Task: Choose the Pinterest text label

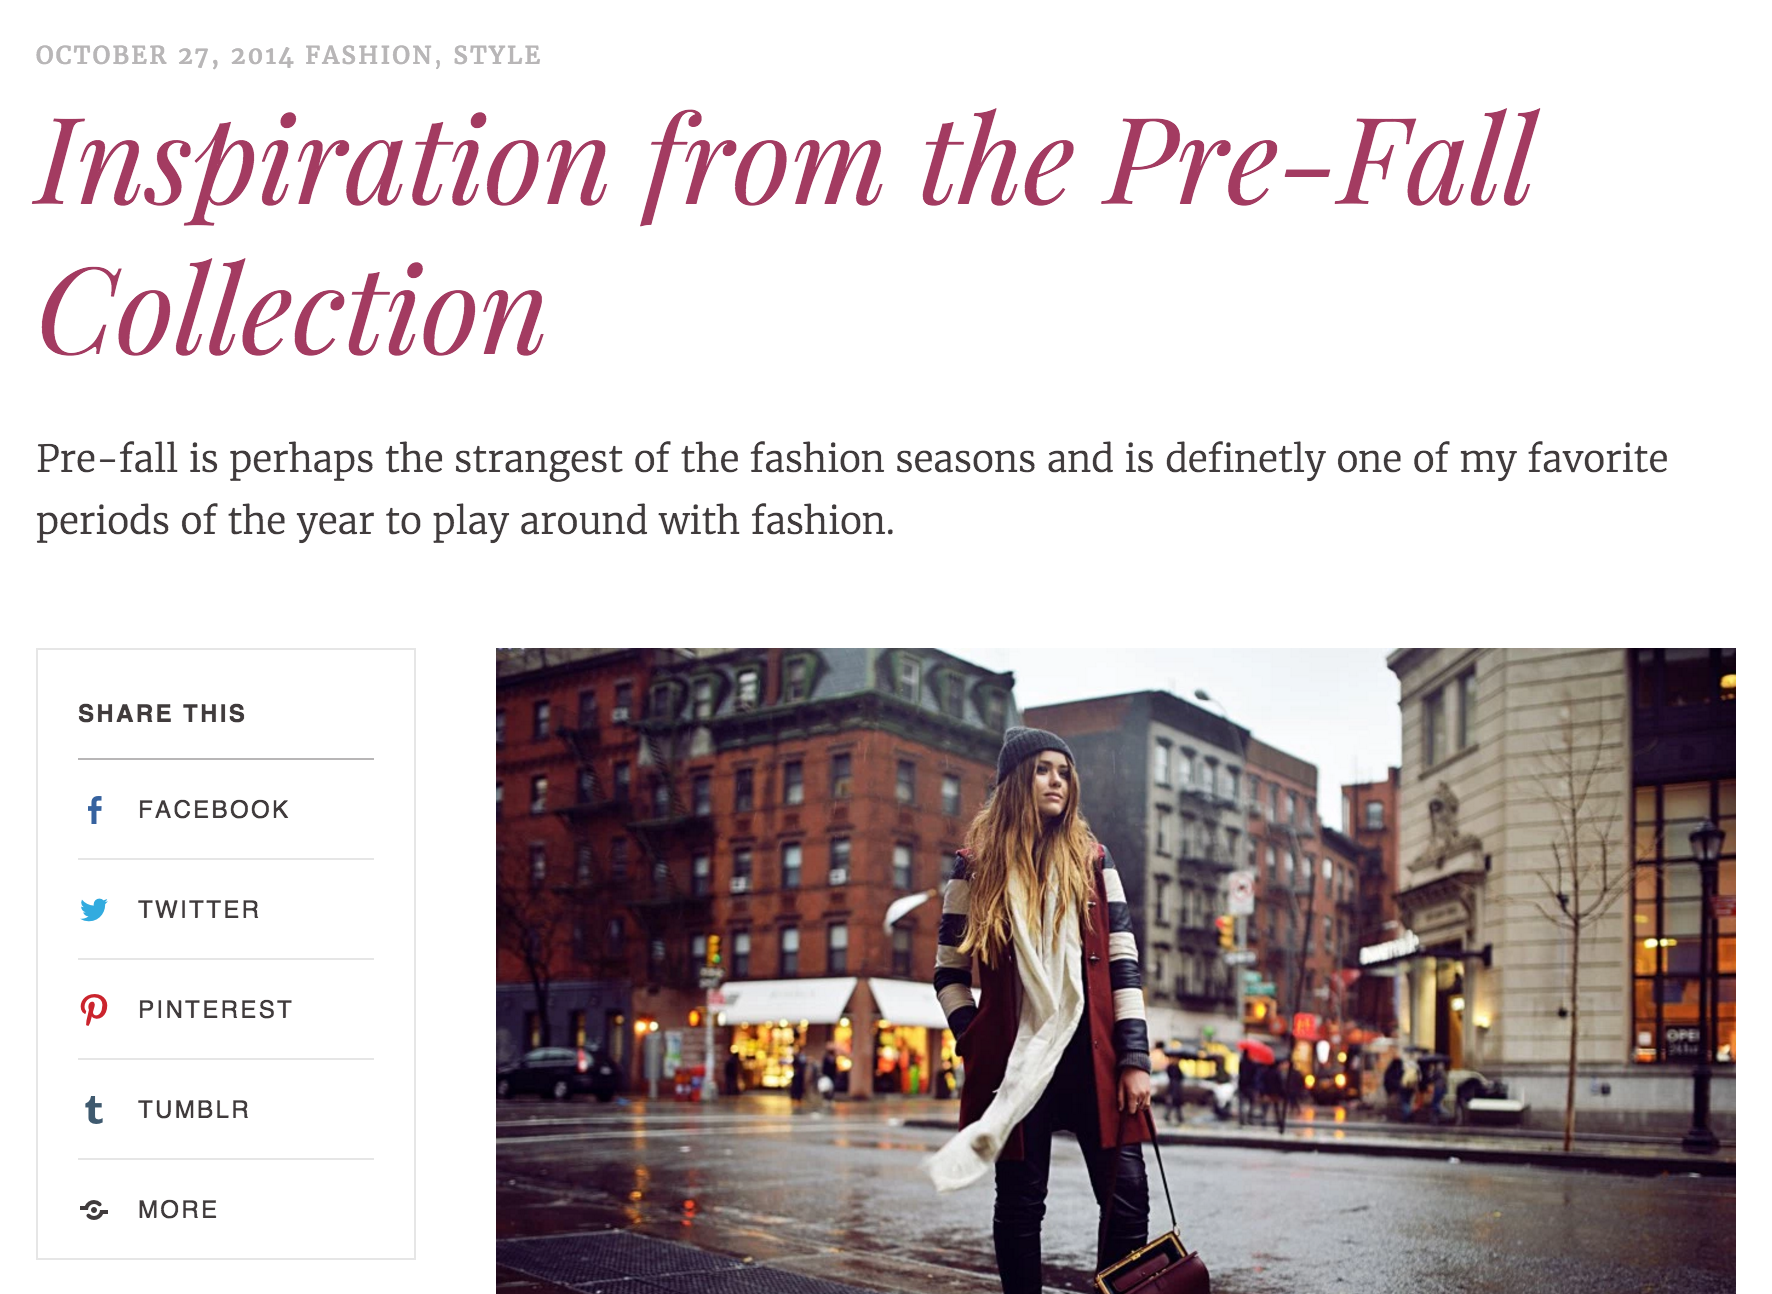Action: coord(215,1010)
